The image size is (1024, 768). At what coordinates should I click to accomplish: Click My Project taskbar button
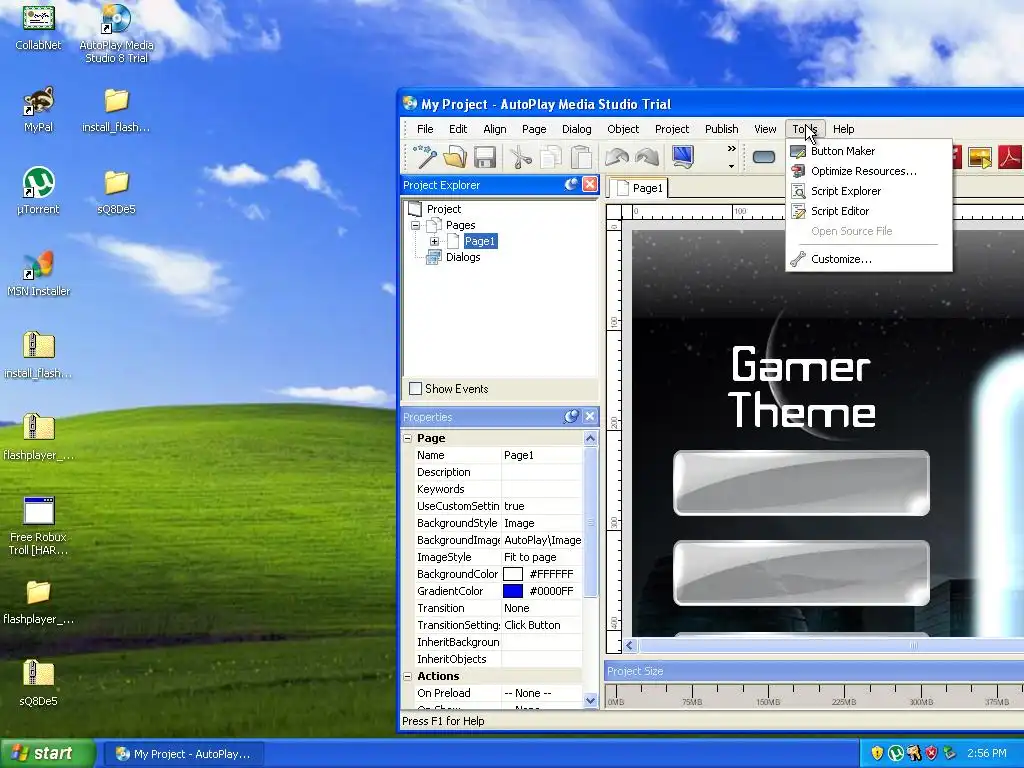184,754
